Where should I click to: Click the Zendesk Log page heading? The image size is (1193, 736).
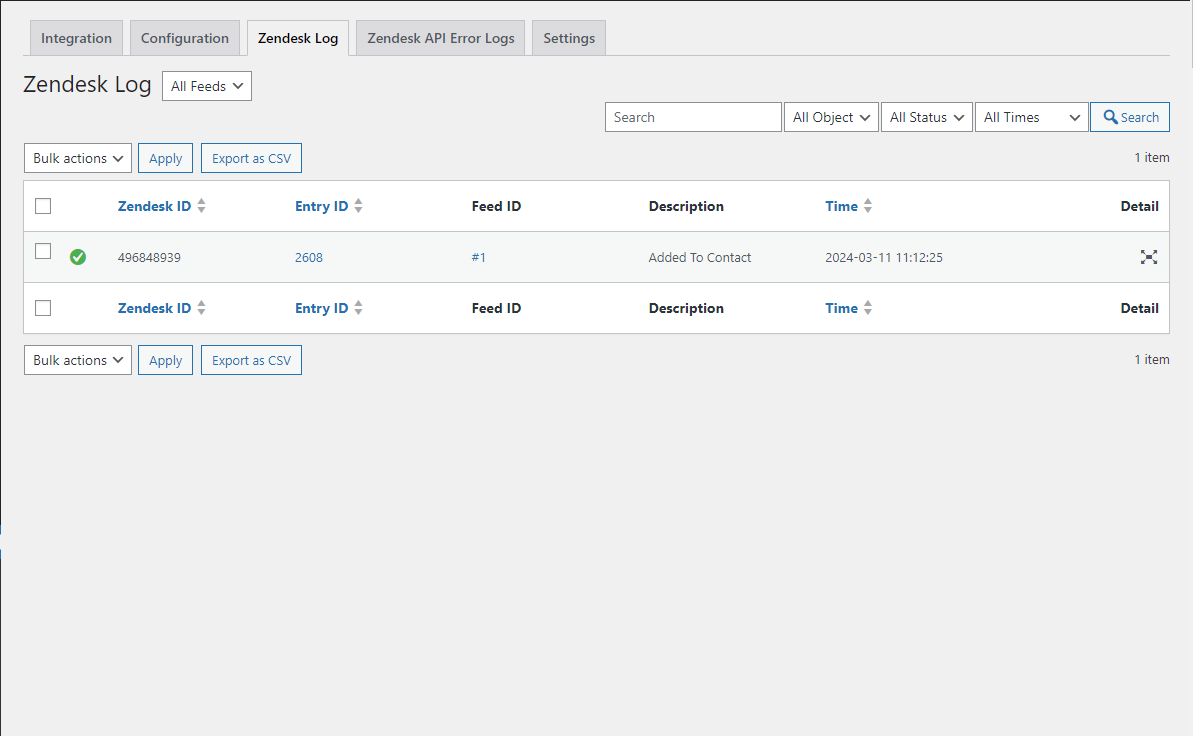point(87,84)
